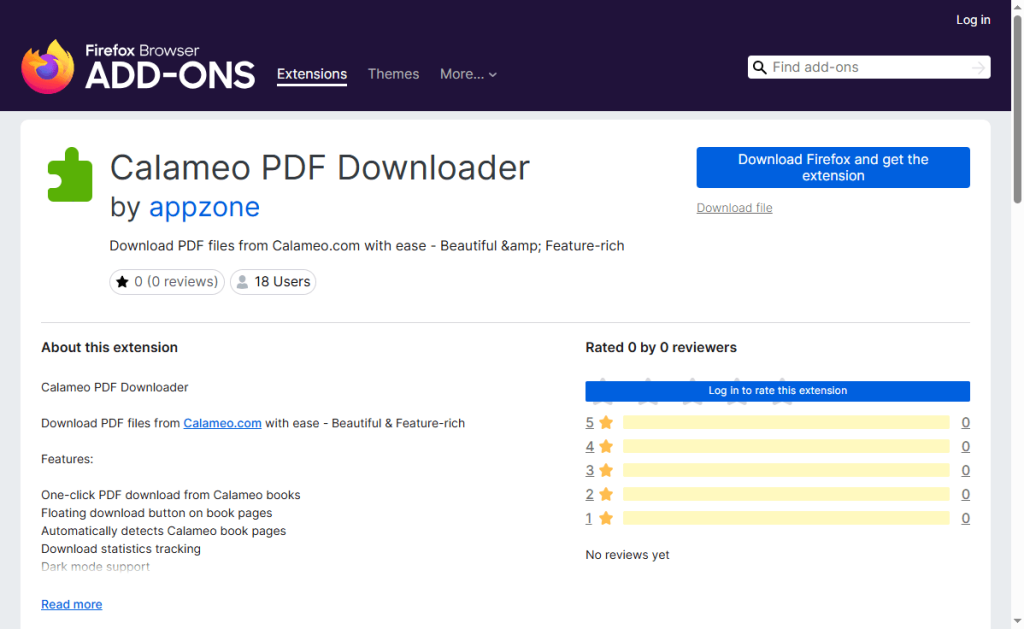Image resolution: width=1024 pixels, height=629 pixels.
Task: Click the user silhouette icon beside 18 Users
Action: pos(242,282)
